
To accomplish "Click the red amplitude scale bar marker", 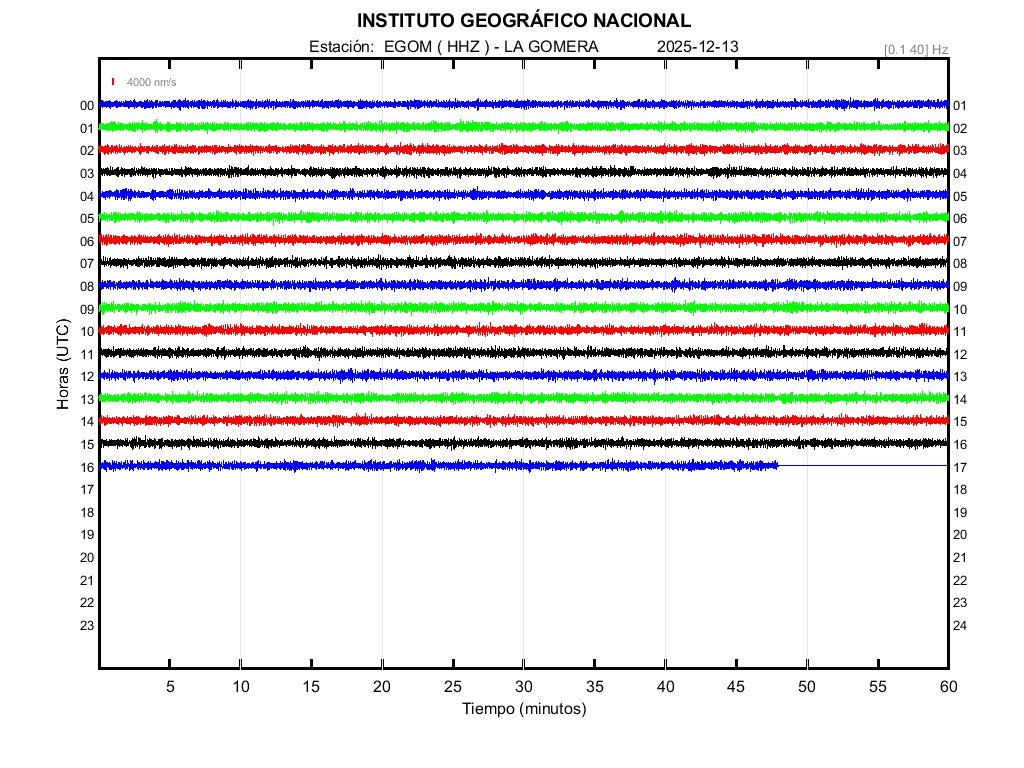I will pyautogui.click(x=113, y=82).
